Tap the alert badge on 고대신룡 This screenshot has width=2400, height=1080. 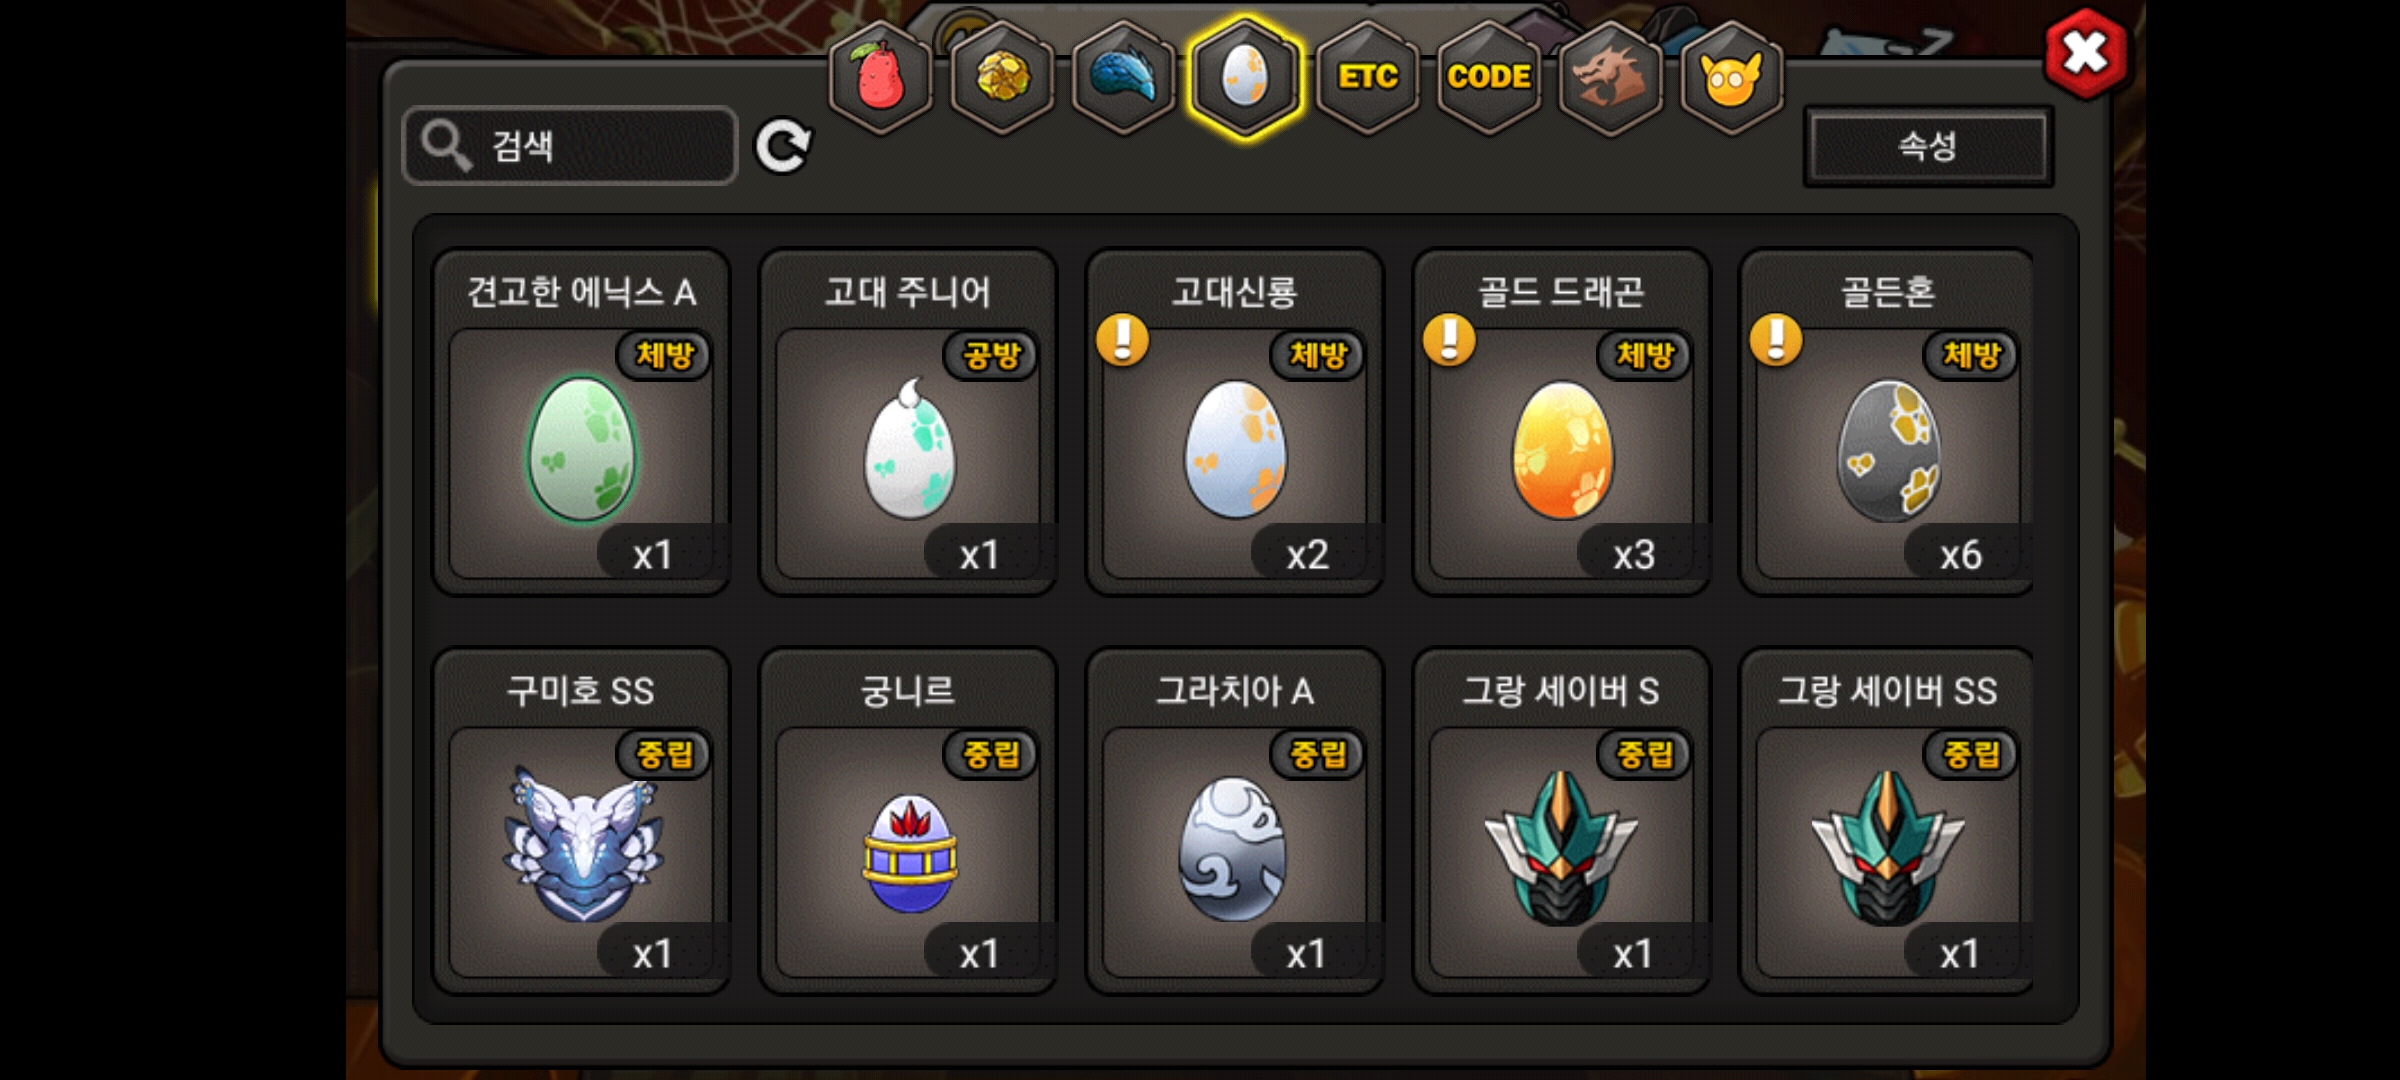point(1122,340)
